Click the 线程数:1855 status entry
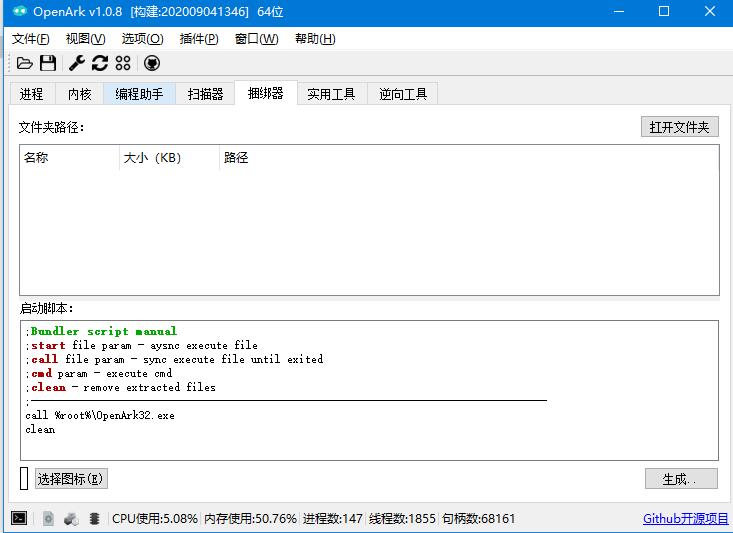Screen dimensions: 733x533 point(402,519)
